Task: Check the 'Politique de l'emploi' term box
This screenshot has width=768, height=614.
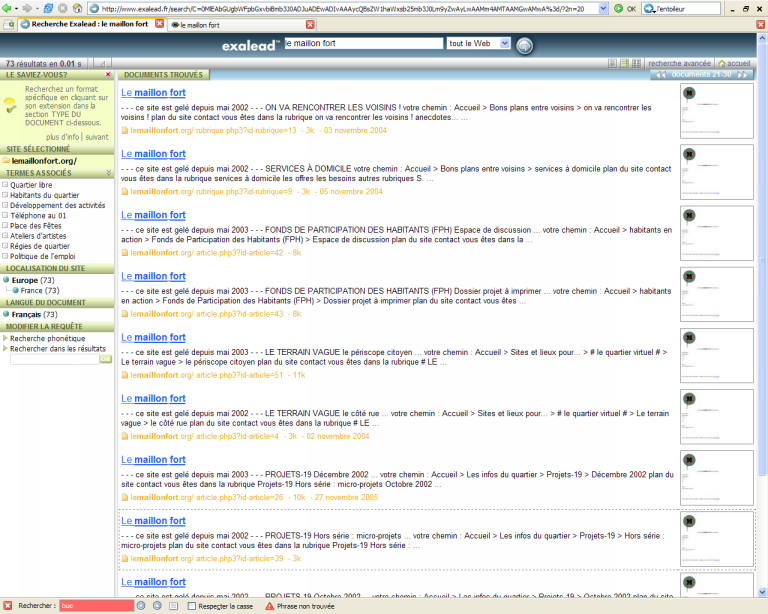Action: click(x=5, y=256)
